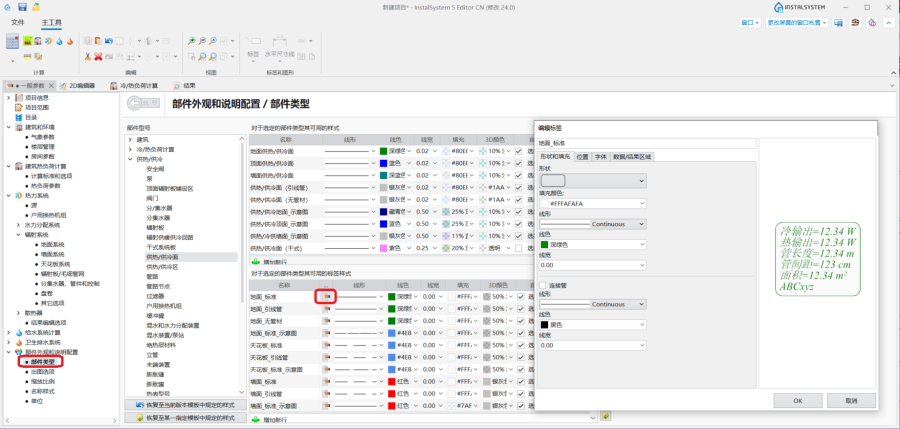Switch to the 2D编辑器 tab
Screen dimensions: 900x429
click(77, 86)
